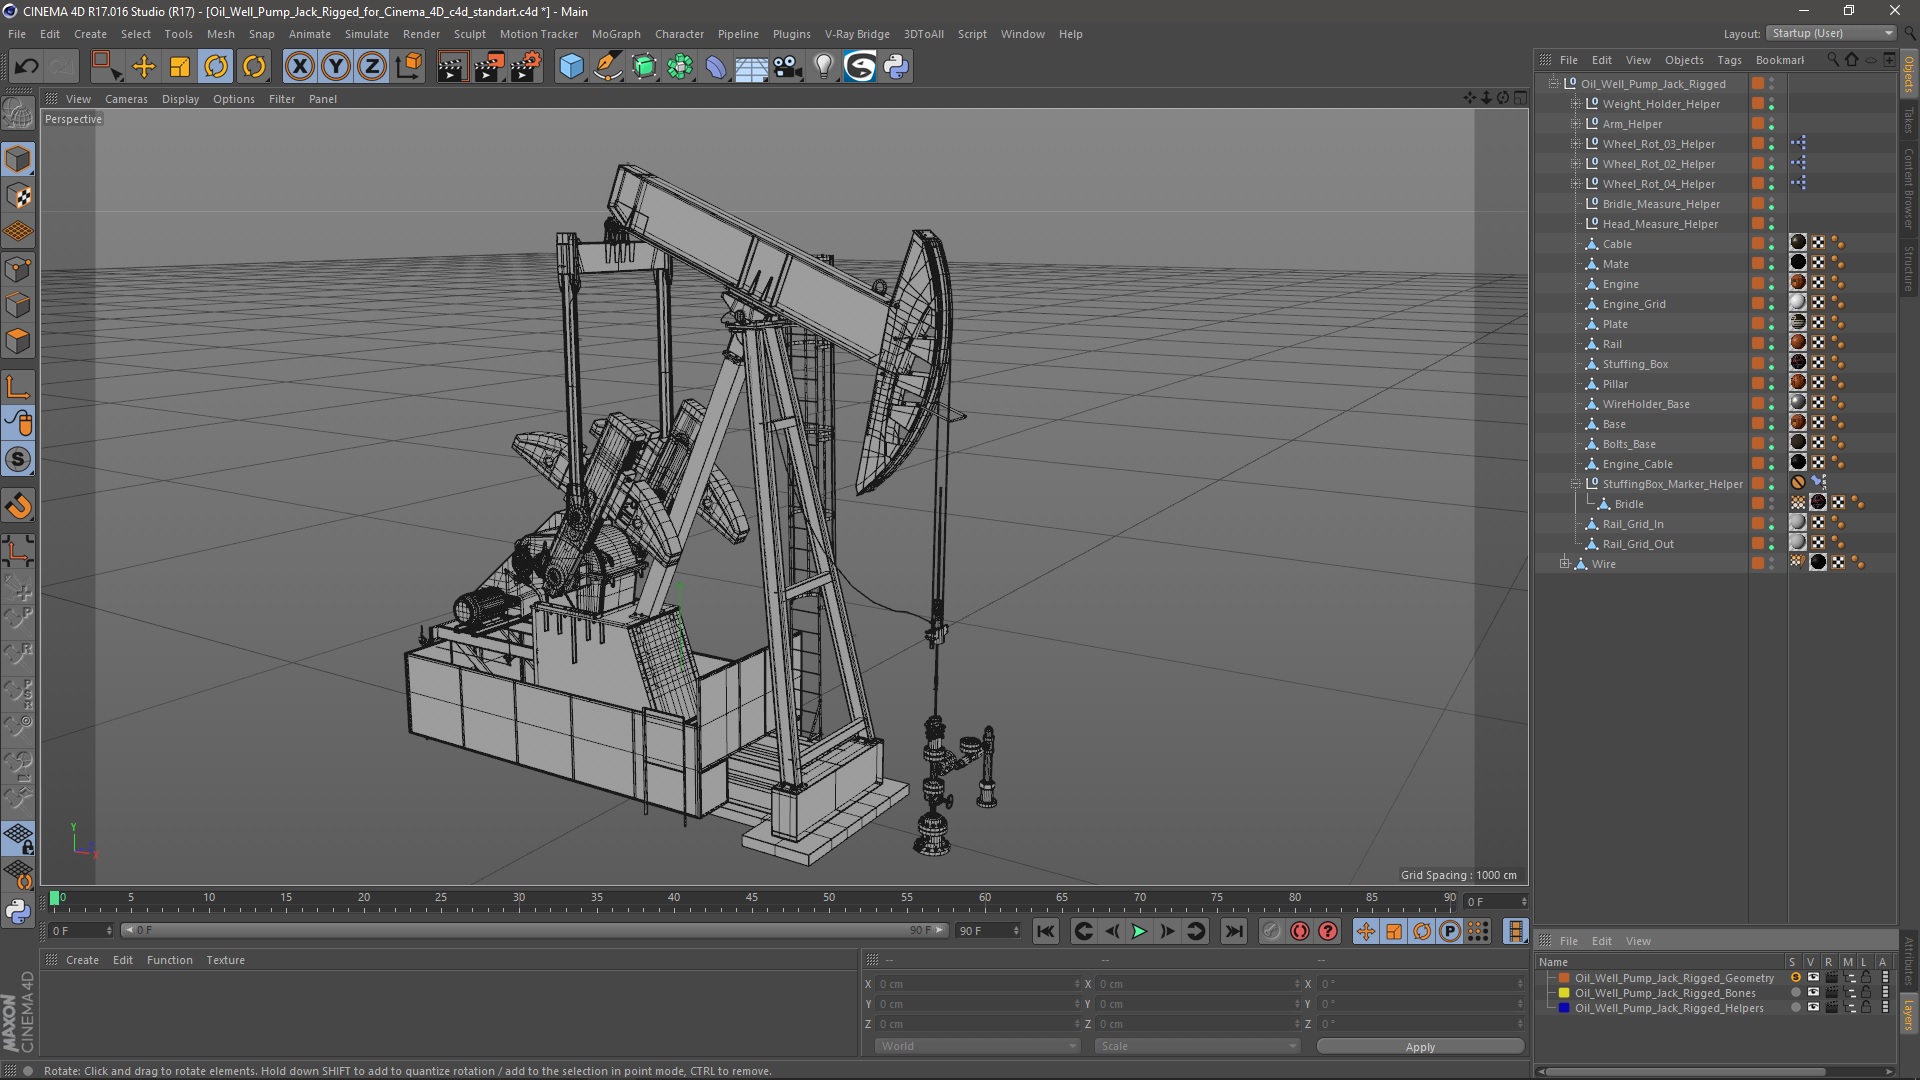The image size is (1920, 1080).
Task: Collapse StuffingBox_Marker_Helper in object tree
Action: point(1576,484)
